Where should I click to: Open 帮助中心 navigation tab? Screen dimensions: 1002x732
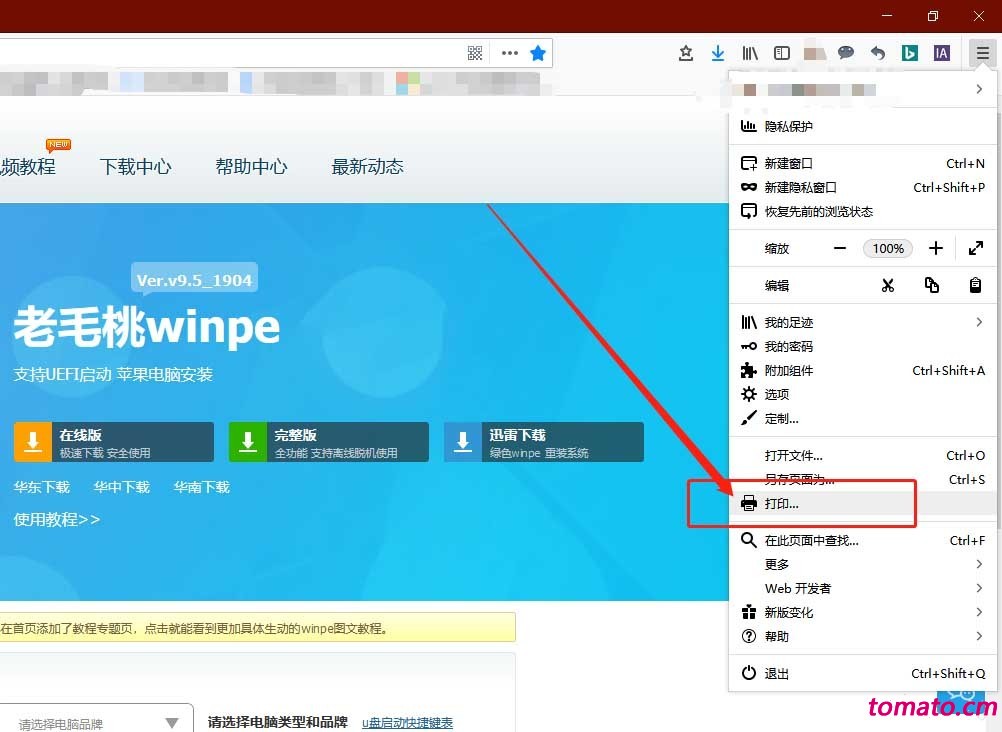(x=251, y=167)
